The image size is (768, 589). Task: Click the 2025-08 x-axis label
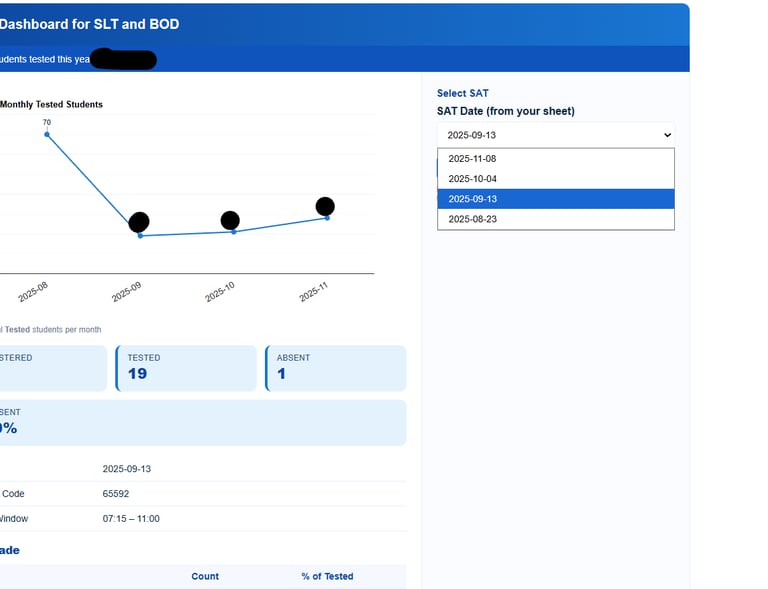(33, 292)
